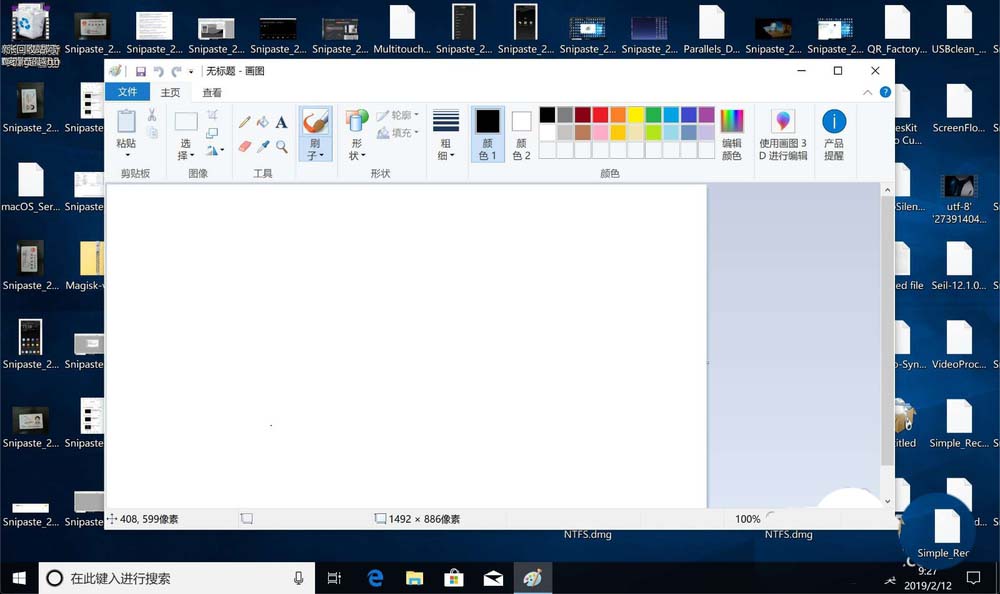Select the Color picker eyedropper tool

262,147
